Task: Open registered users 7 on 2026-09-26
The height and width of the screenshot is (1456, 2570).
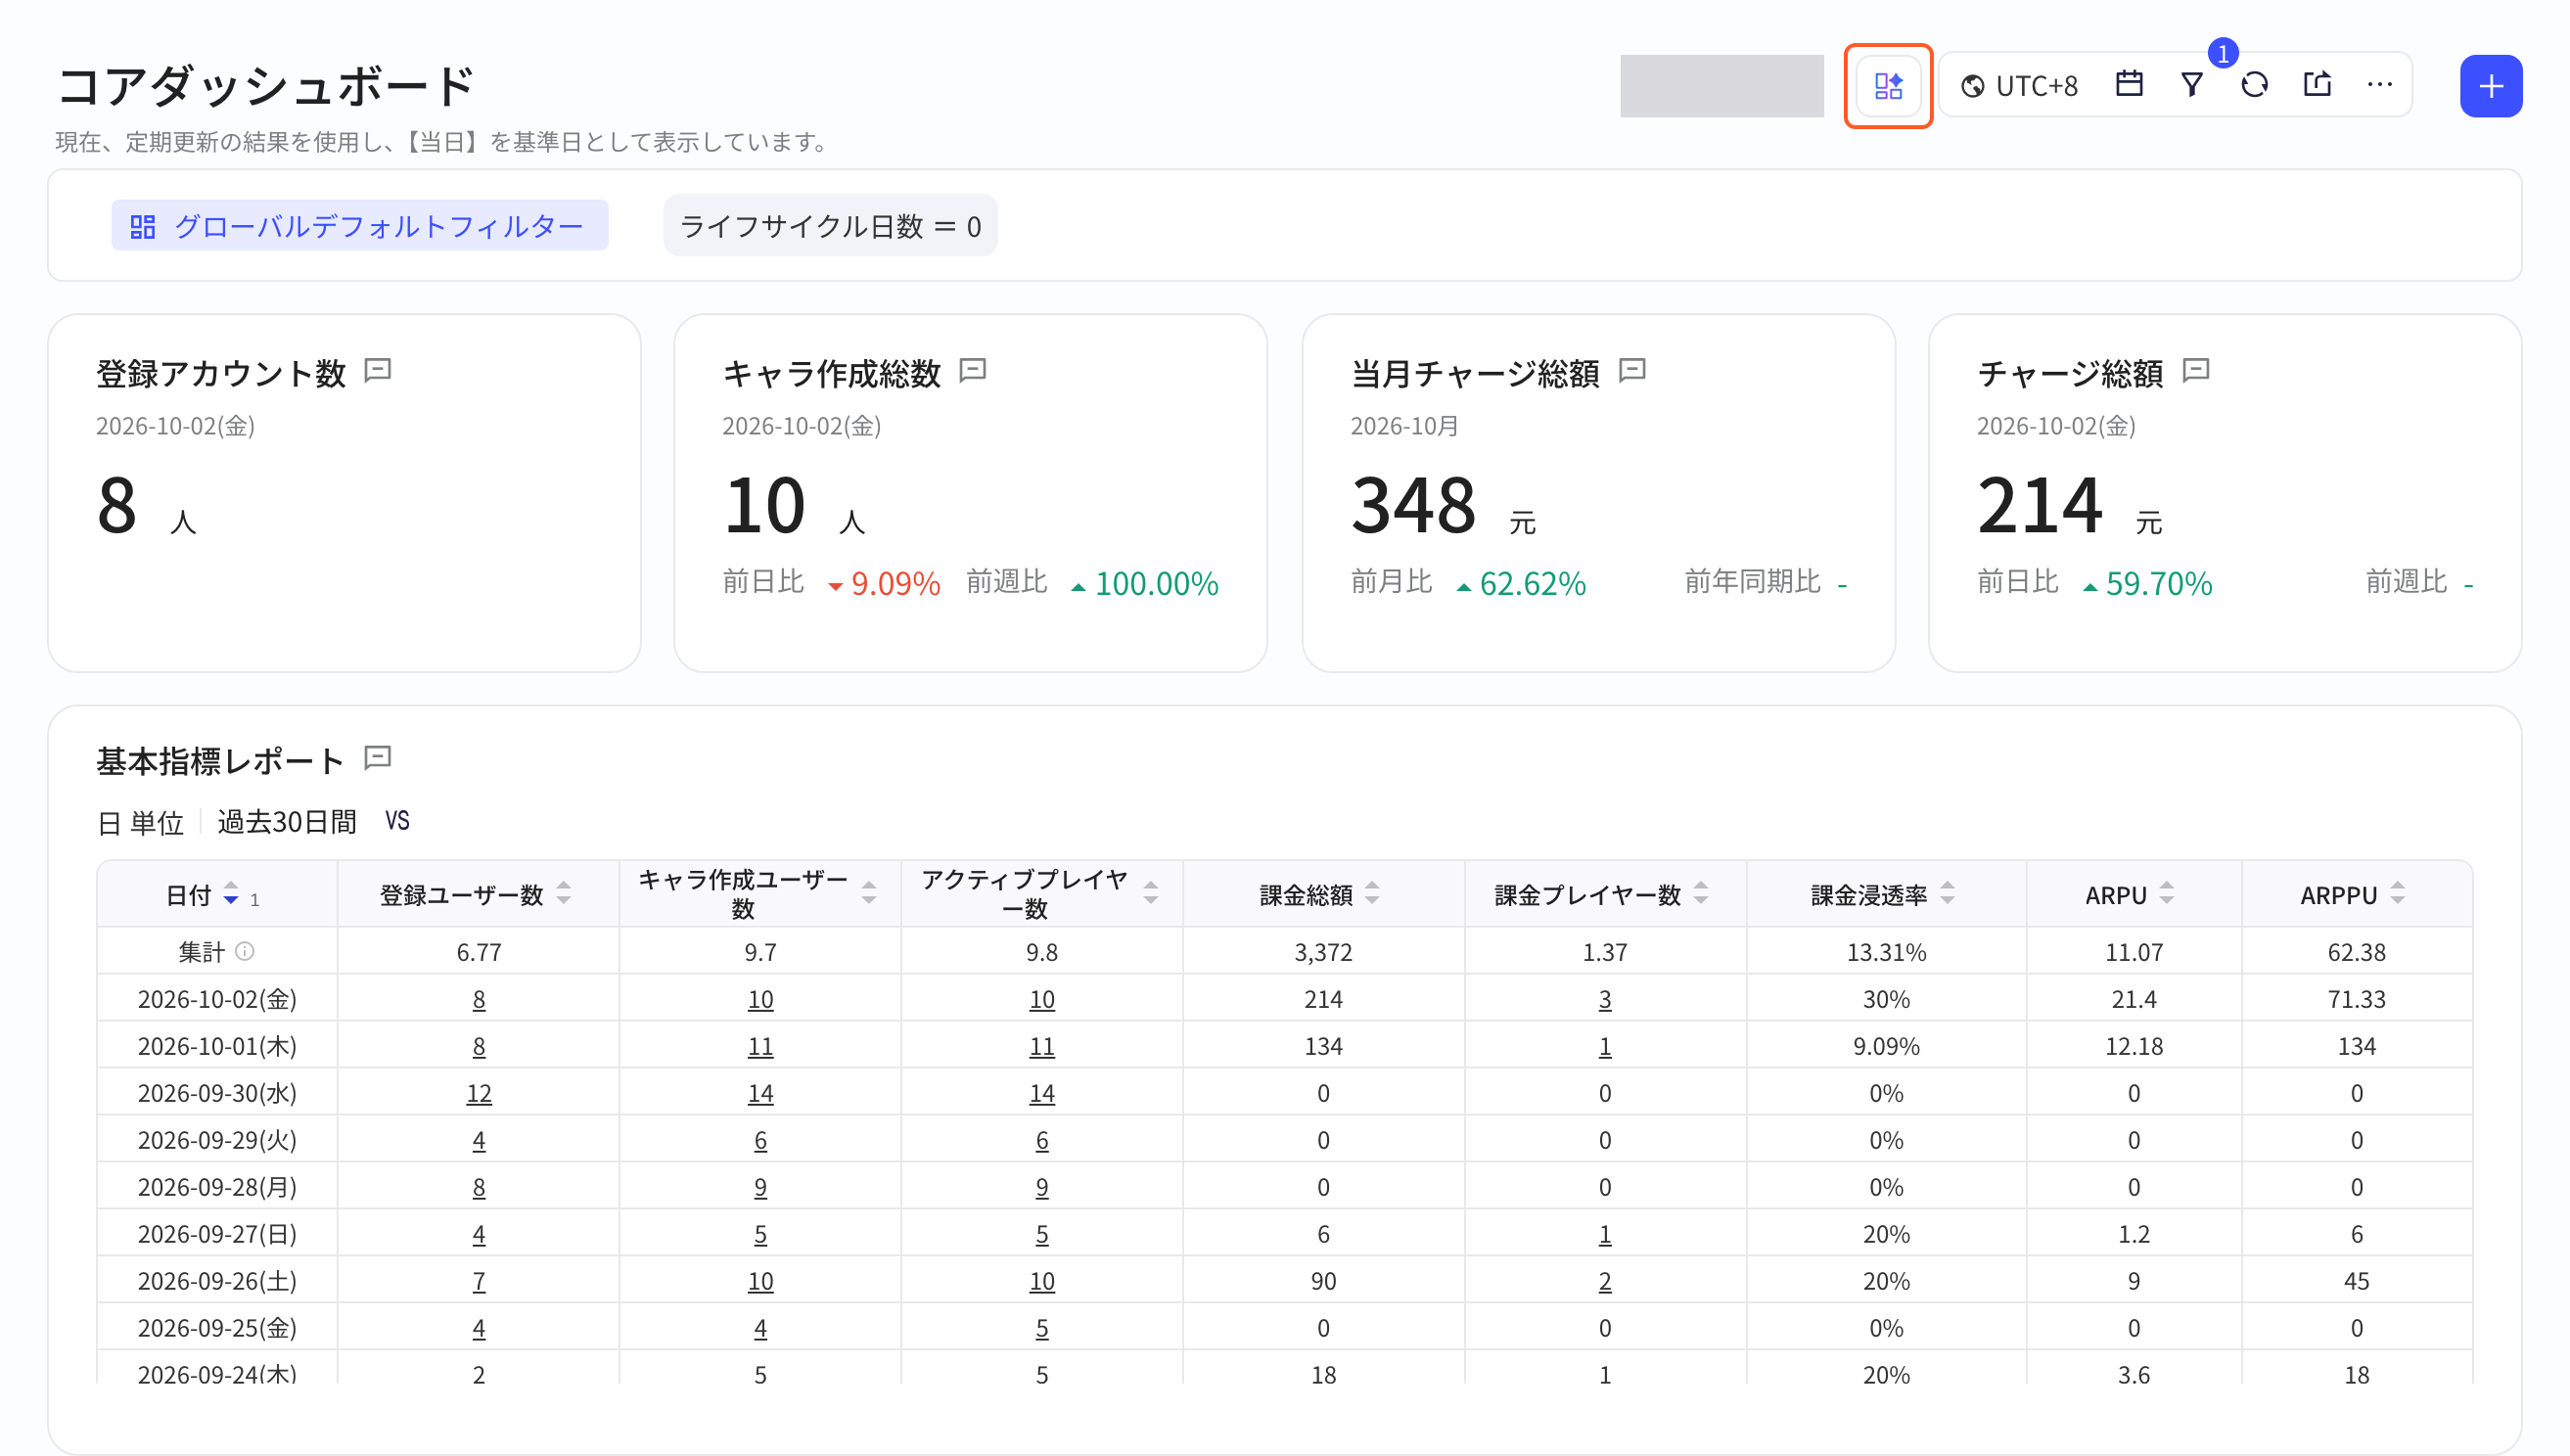Action: [479, 1281]
